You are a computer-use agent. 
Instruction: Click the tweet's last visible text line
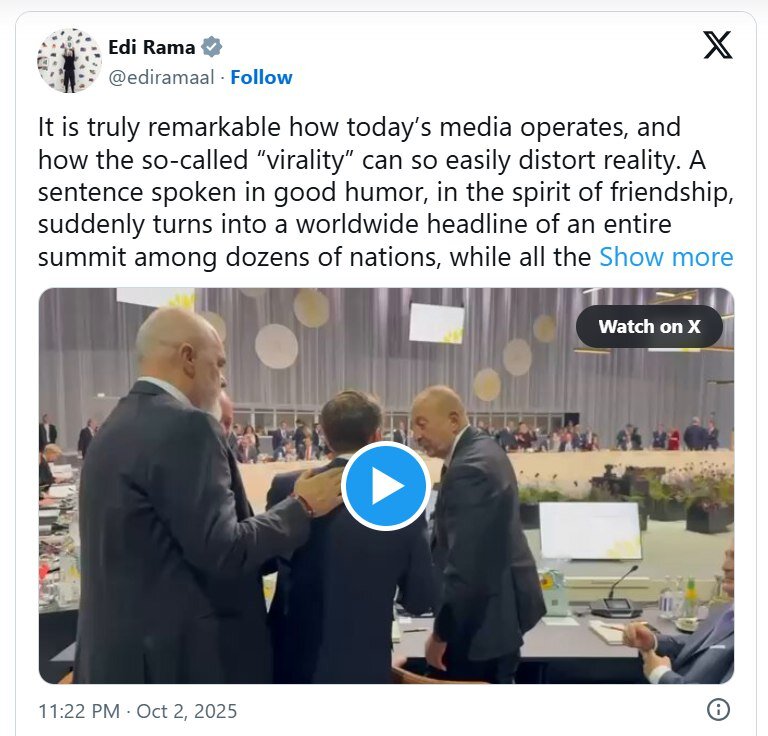tap(314, 257)
